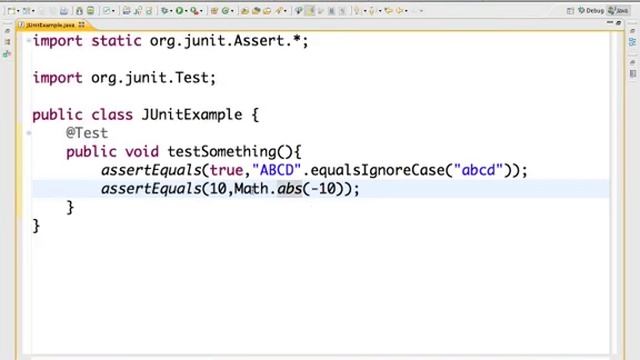Click the Math class reference
The height and width of the screenshot is (360, 640).
coord(251,189)
